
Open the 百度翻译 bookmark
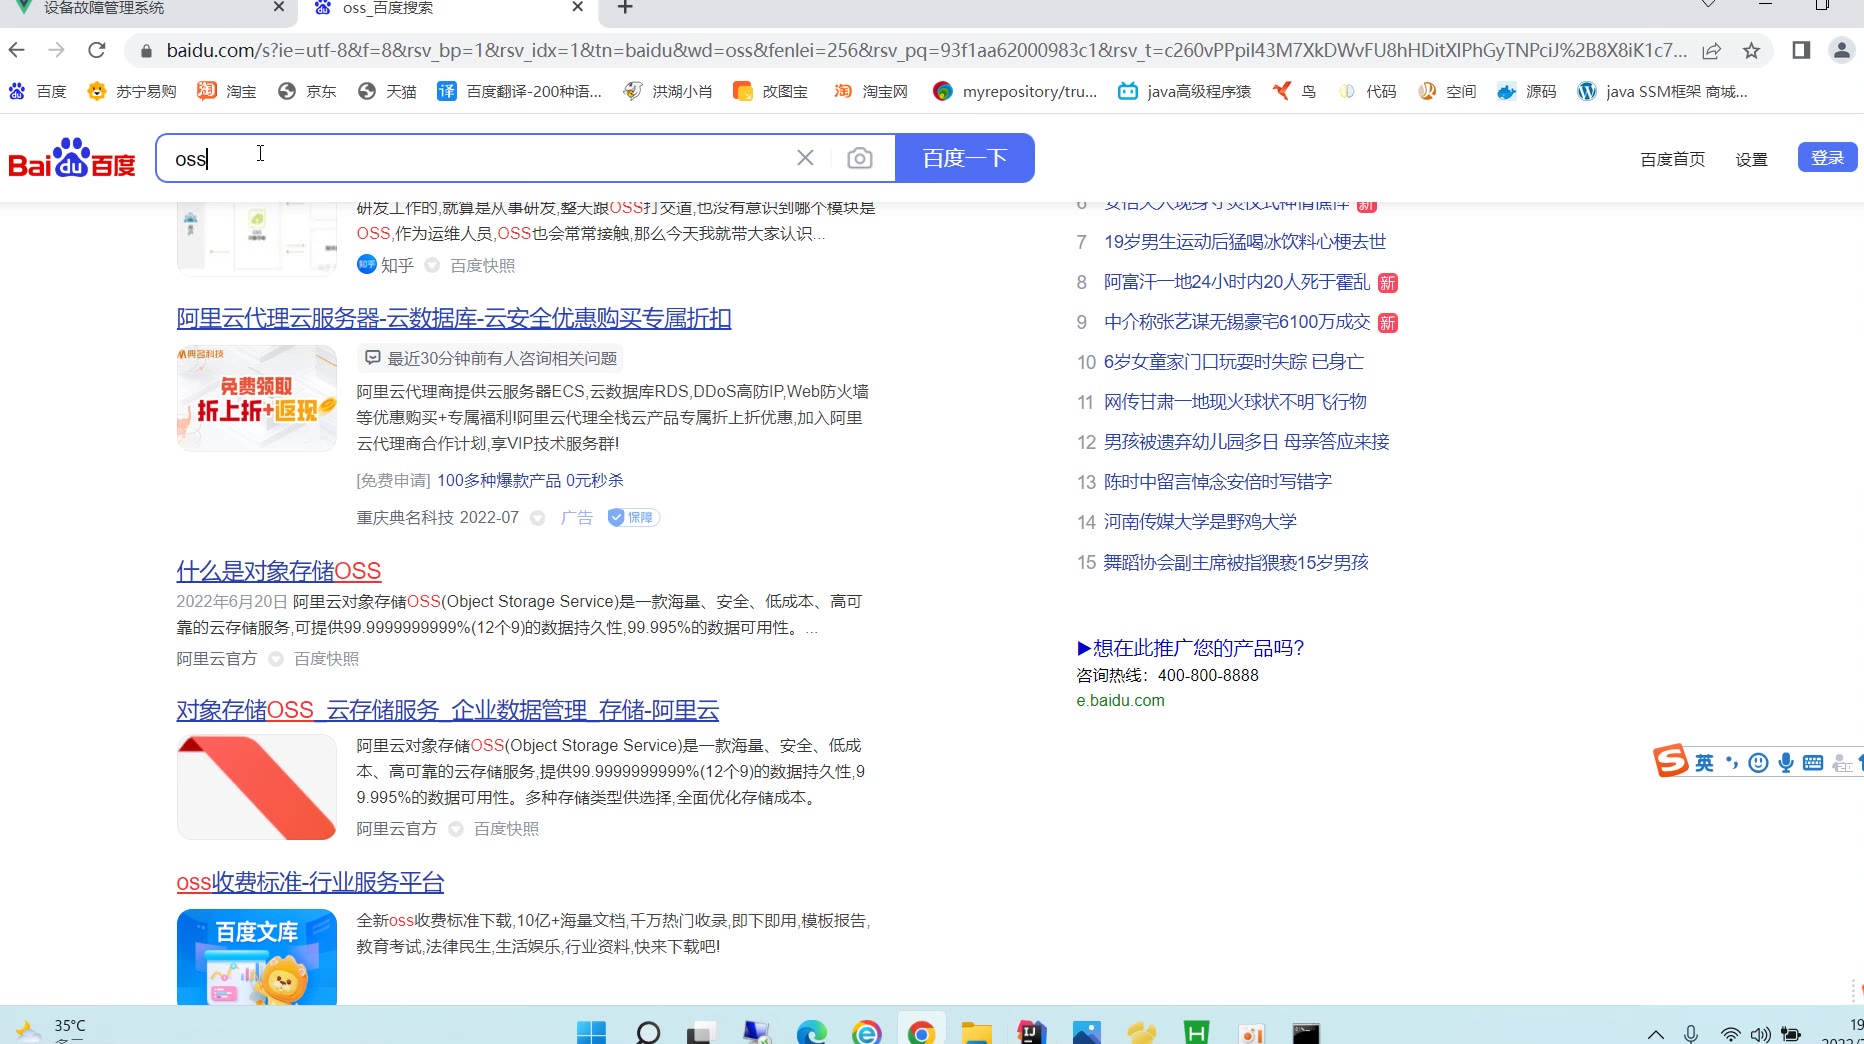tap(520, 91)
